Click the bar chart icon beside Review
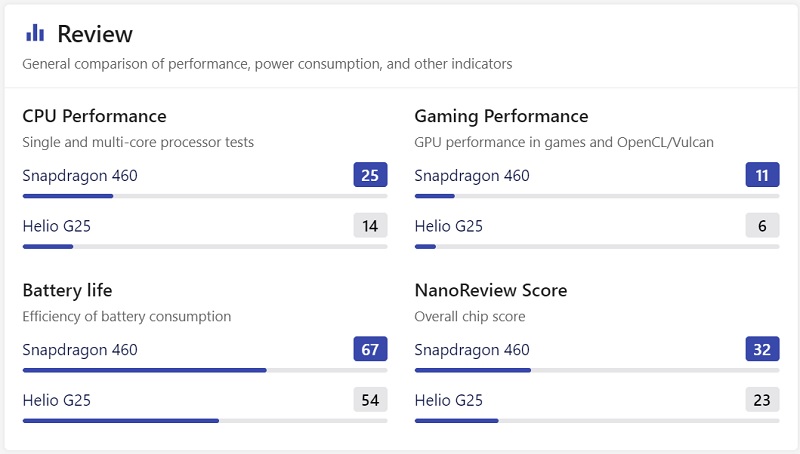Image resolution: width=800 pixels, height=454 pixels. [35, 33]
